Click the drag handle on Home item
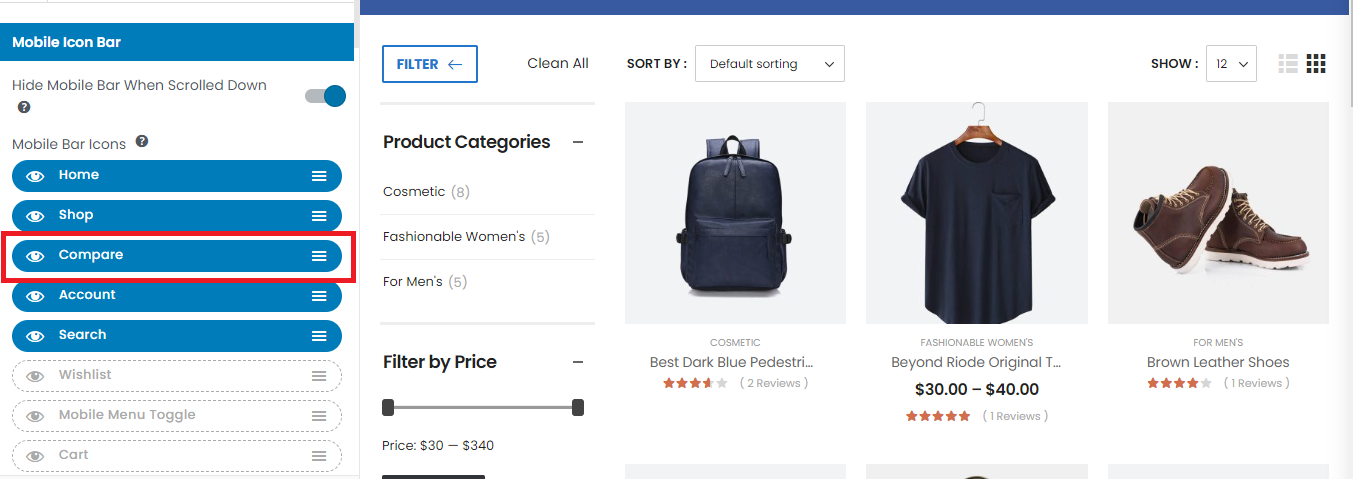This screenshot has width=1353, height=479. point(319,176)
